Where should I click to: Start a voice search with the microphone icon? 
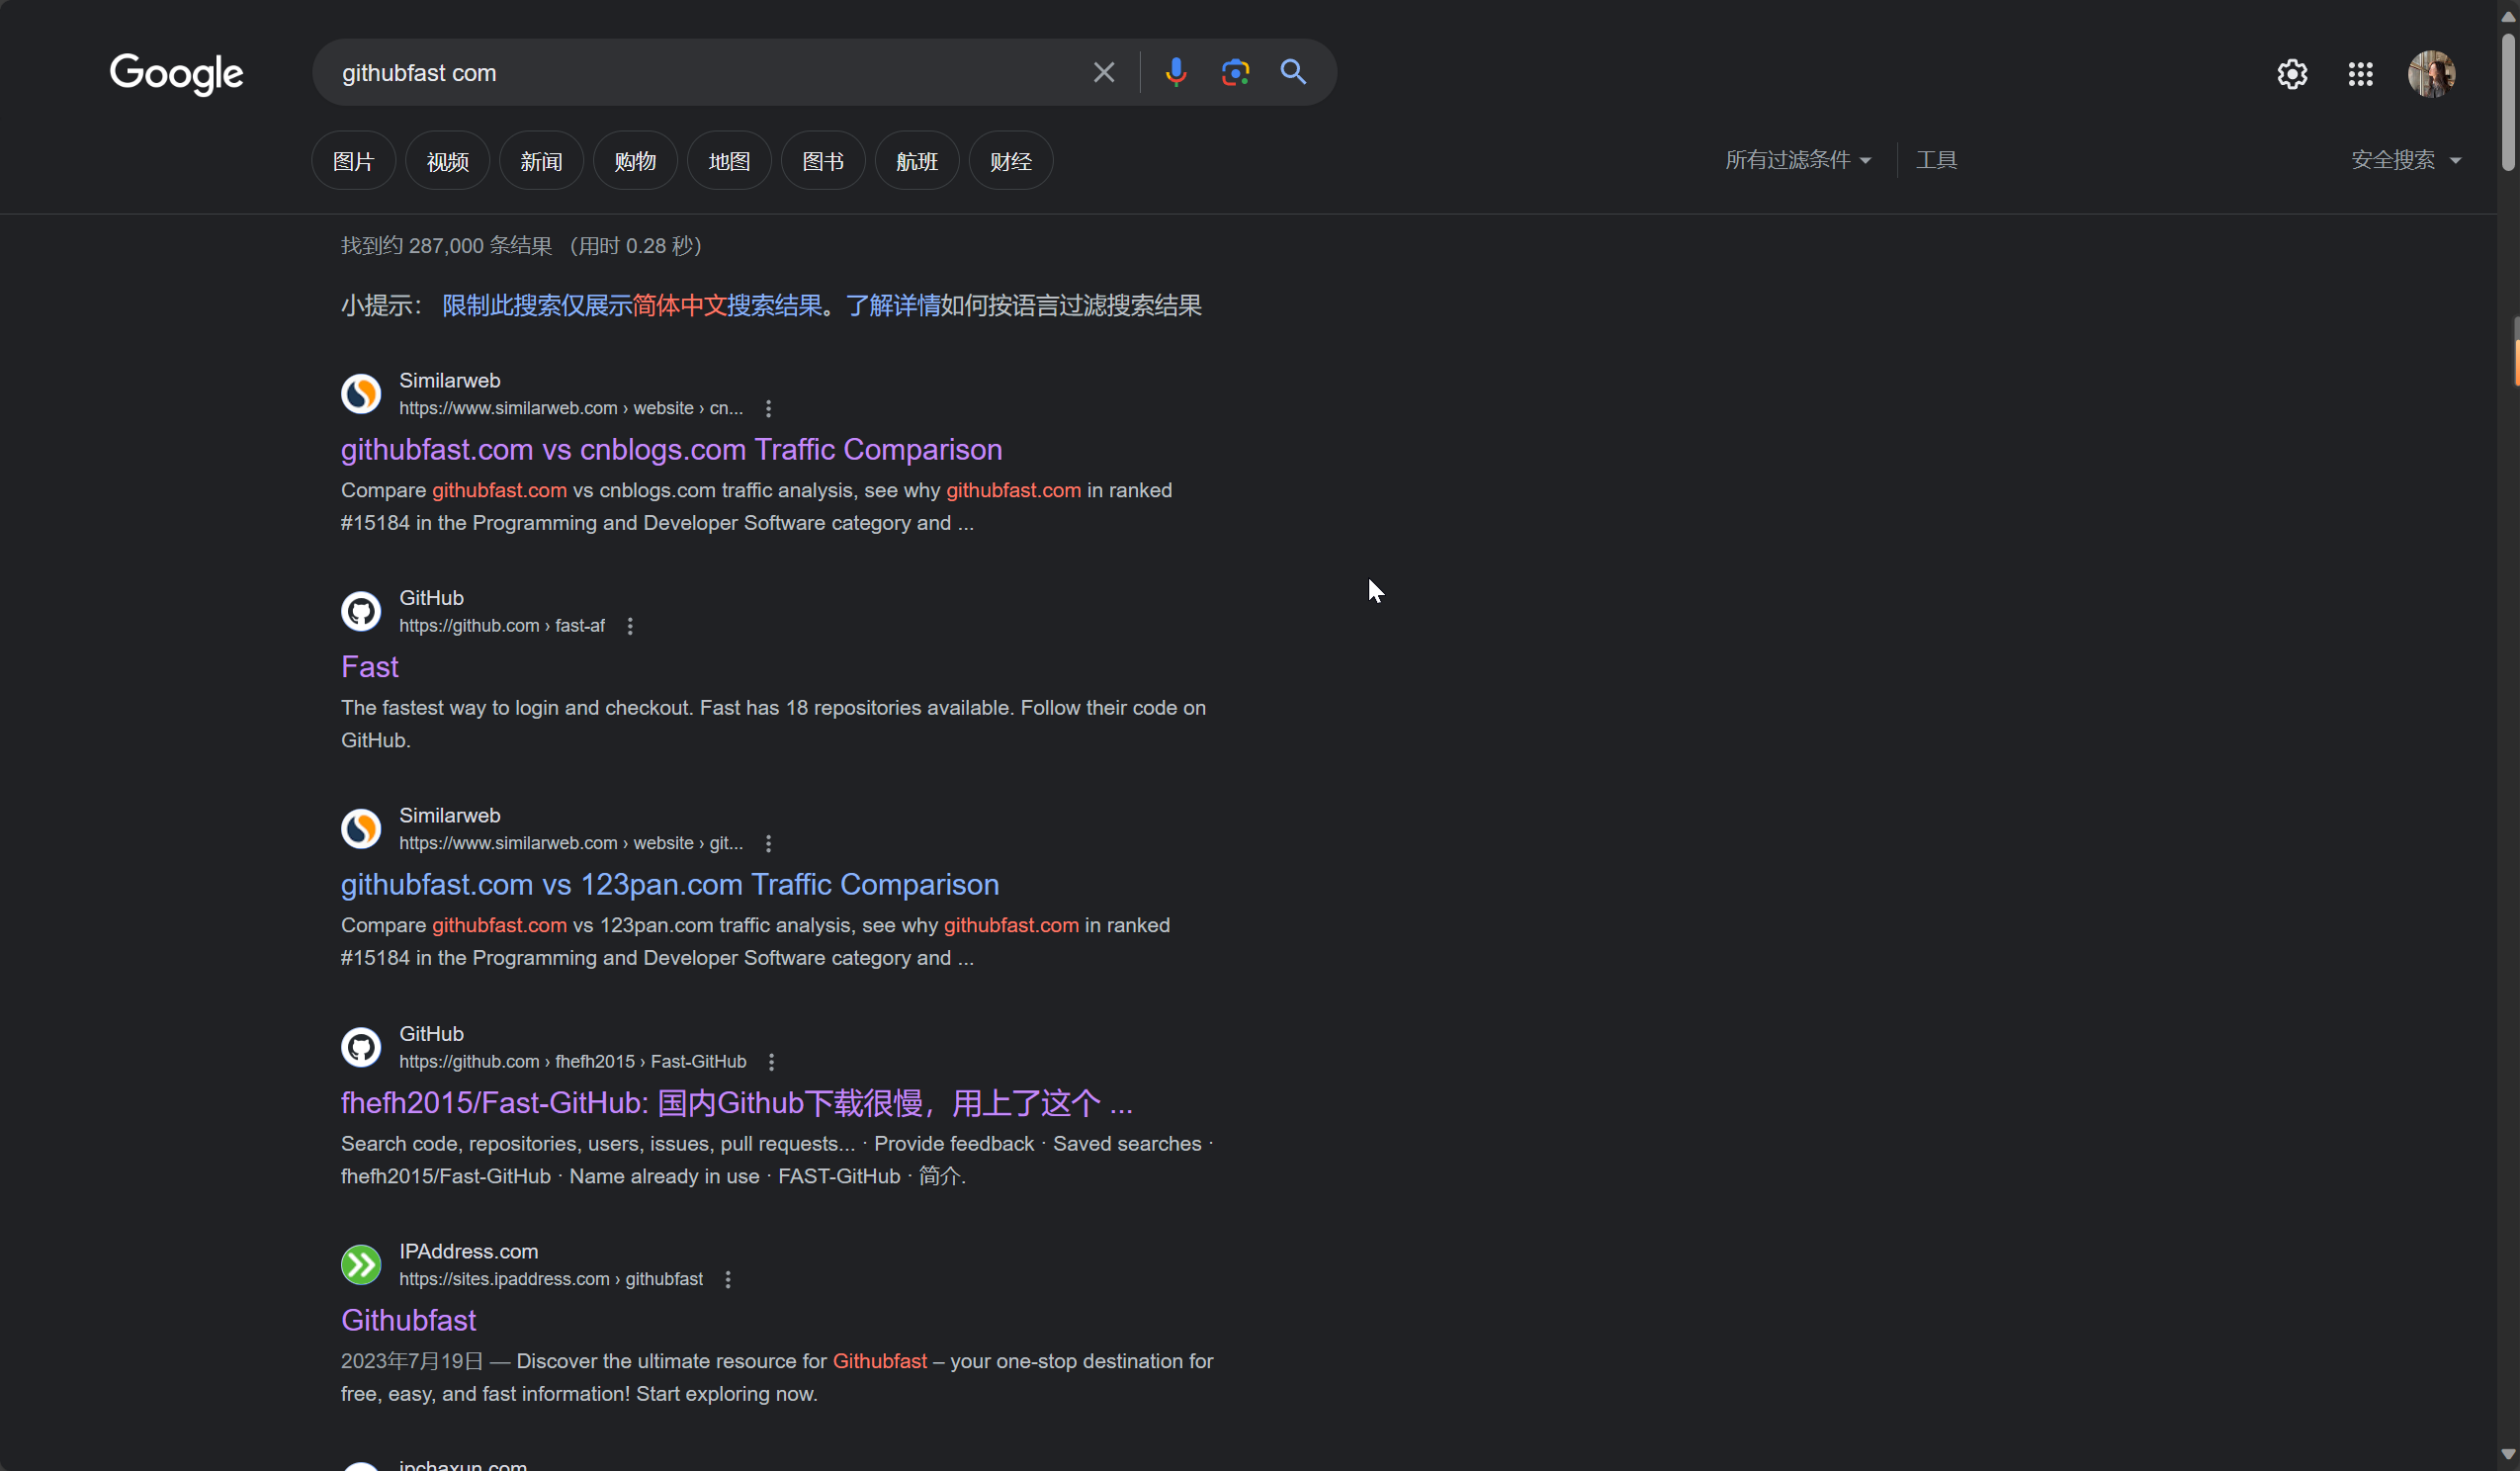(1175, 72)
